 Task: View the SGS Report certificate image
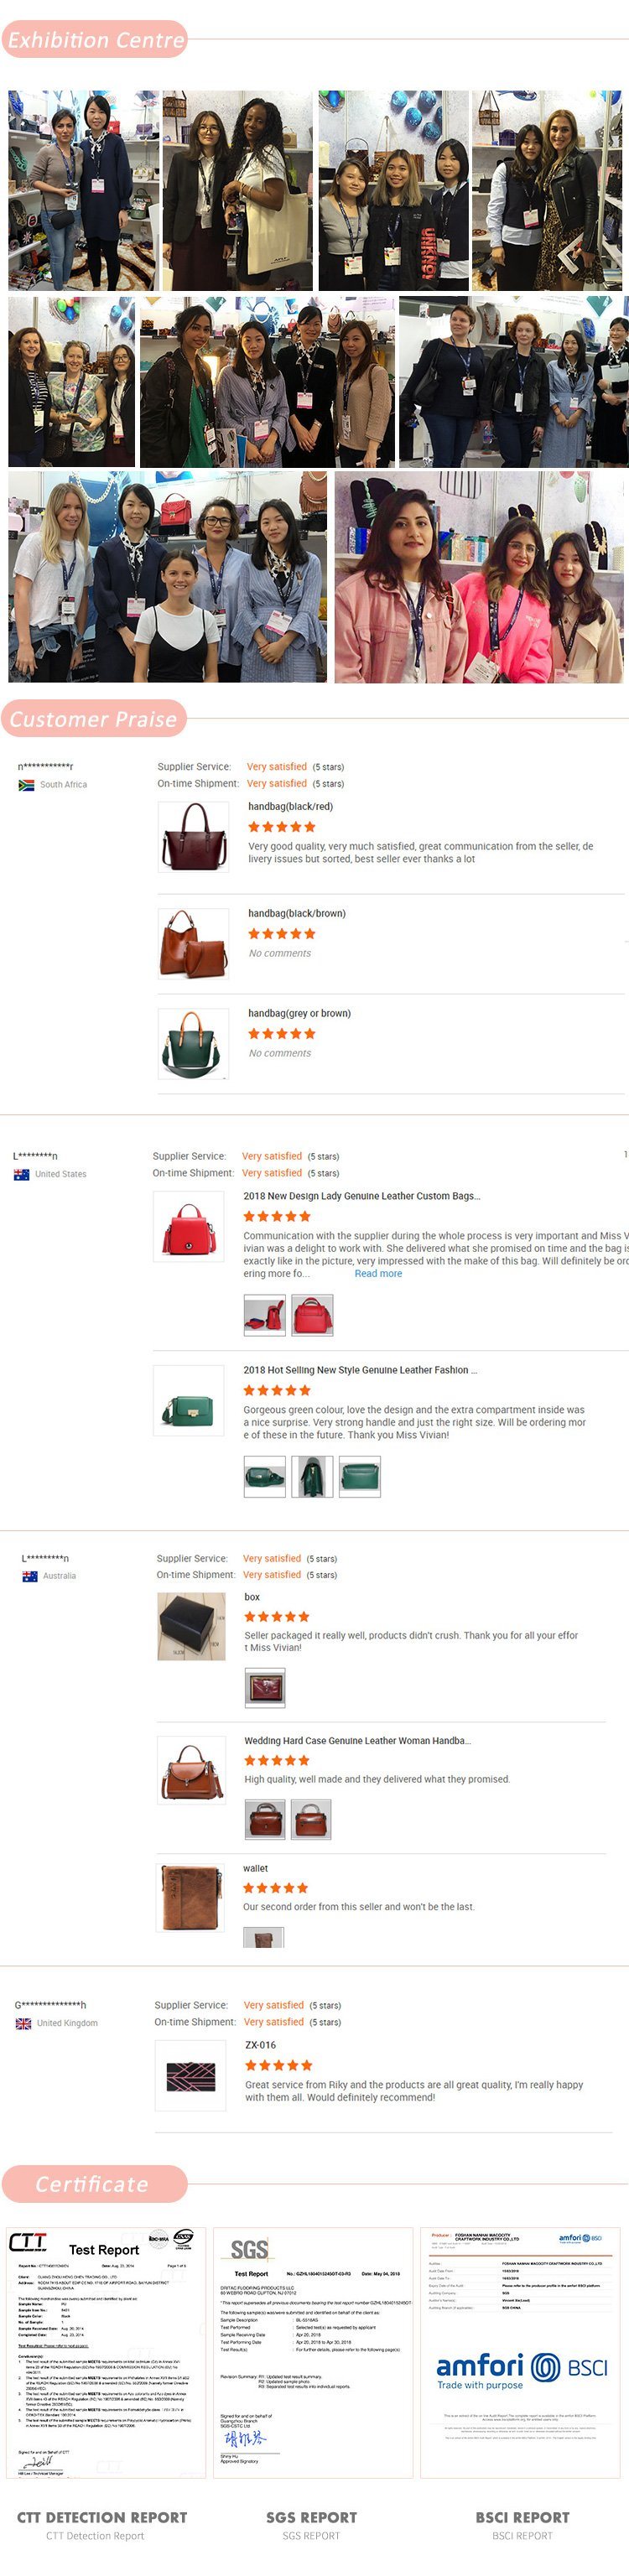click(314, 2352)
